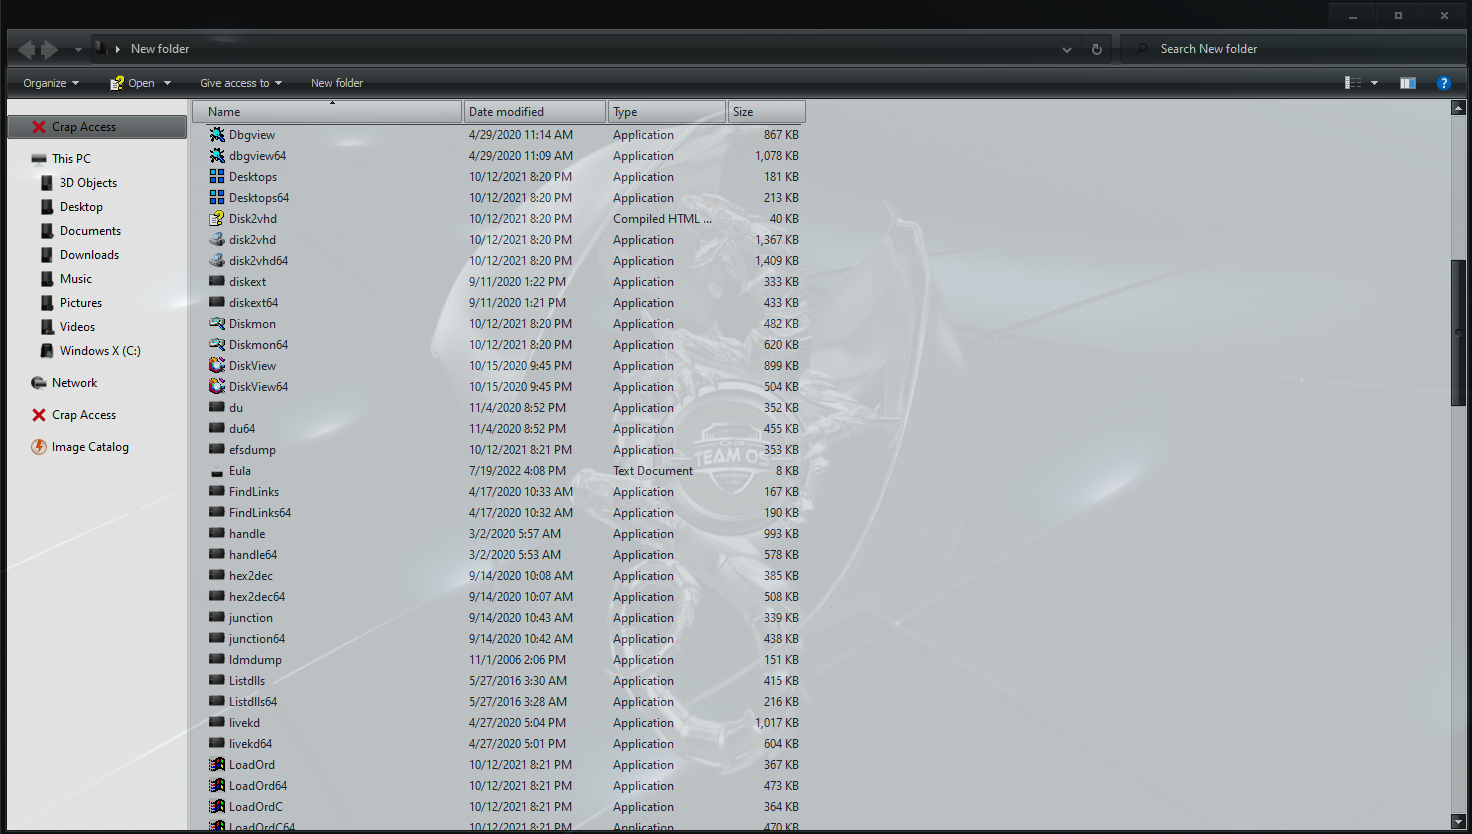The height and width of the screenshot is (834, 1472).
Task: Select 3D Objects in navigation pane
Action: click(88, 183)
